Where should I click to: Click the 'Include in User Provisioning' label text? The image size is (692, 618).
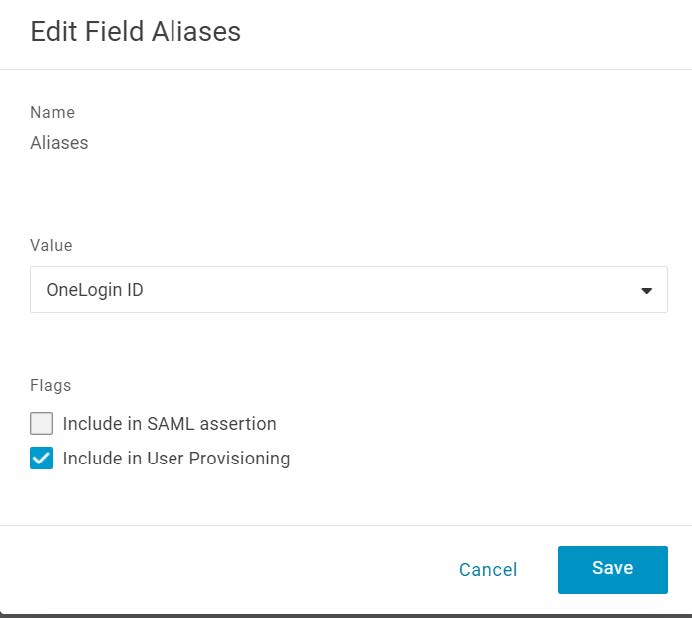coord(176,458)
